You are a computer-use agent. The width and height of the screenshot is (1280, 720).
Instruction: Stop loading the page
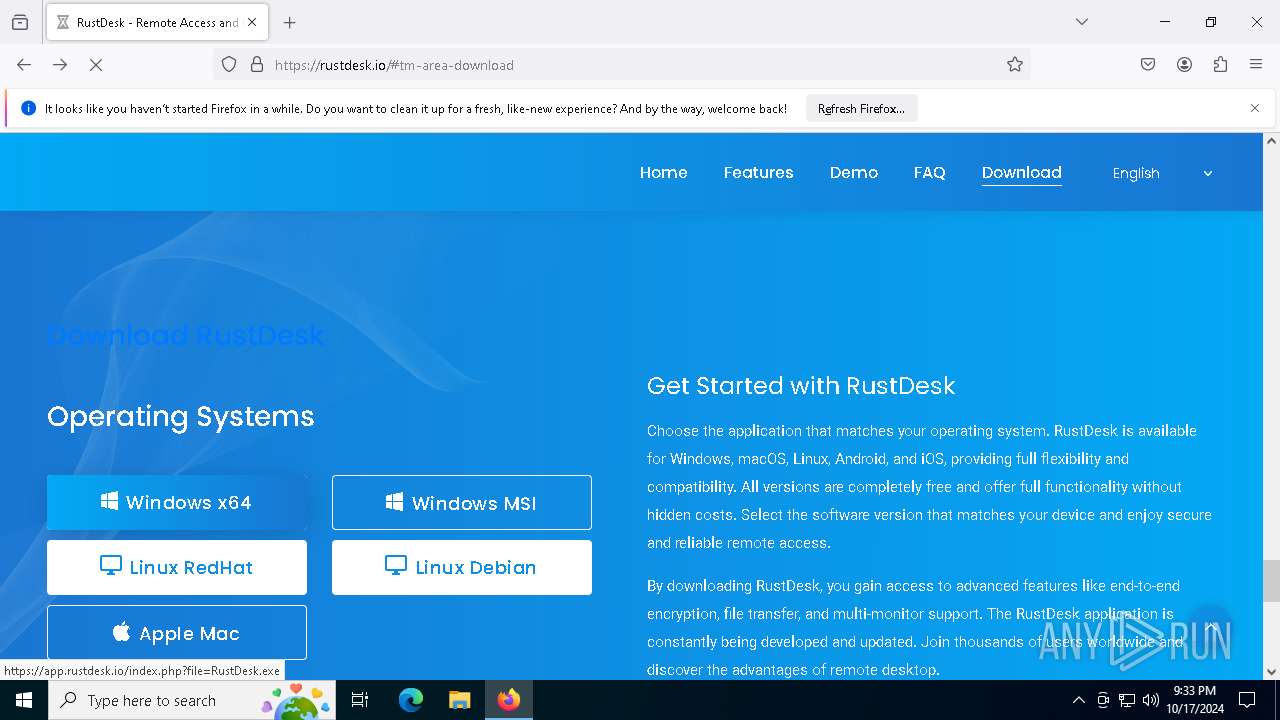tap(96, 65)
